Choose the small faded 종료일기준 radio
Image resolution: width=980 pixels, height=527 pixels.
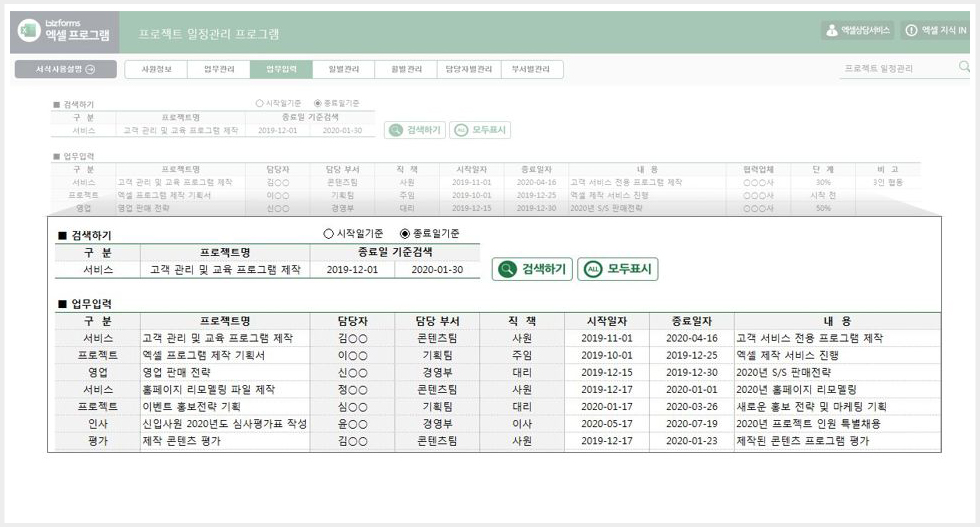click(x=318, y=103)
